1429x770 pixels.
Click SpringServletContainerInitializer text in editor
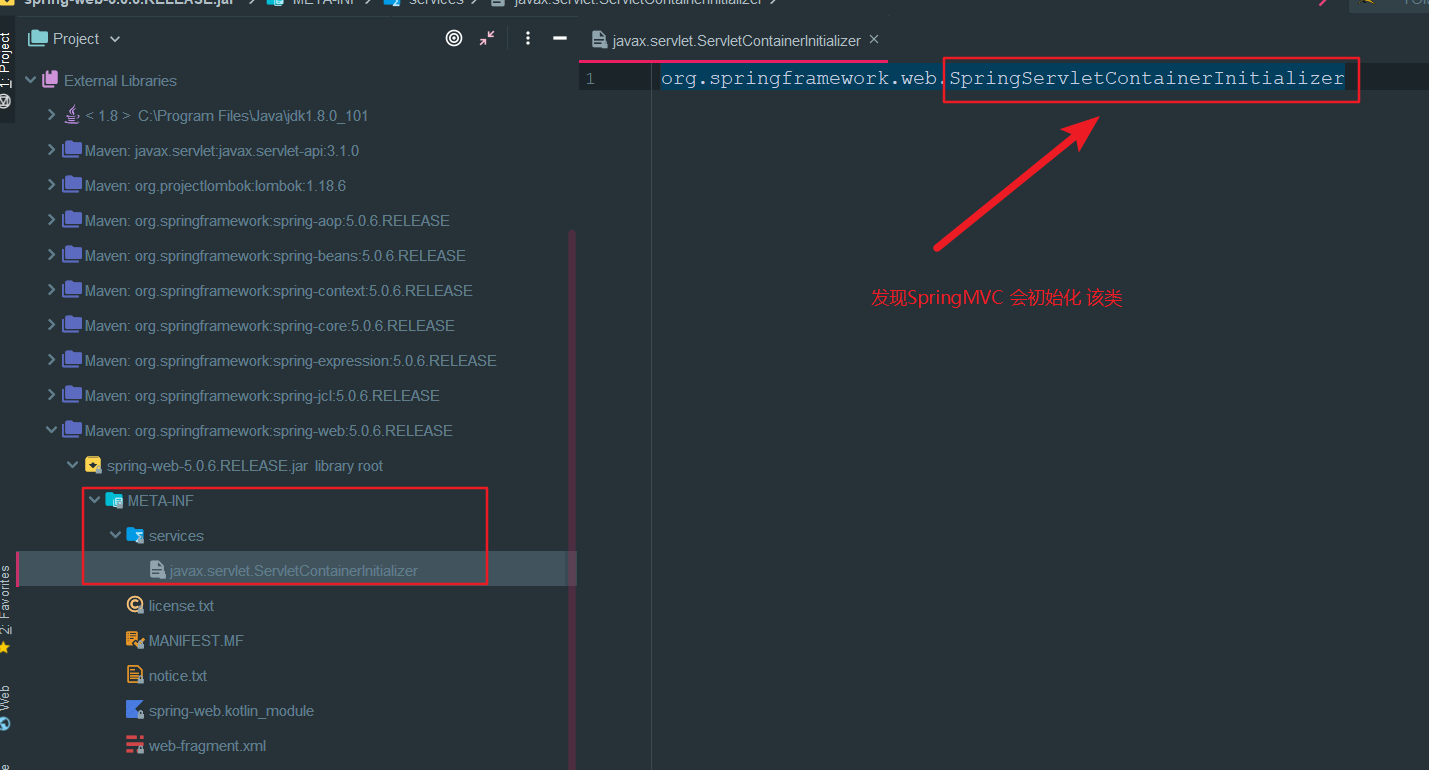click(x=1147, y=78)
